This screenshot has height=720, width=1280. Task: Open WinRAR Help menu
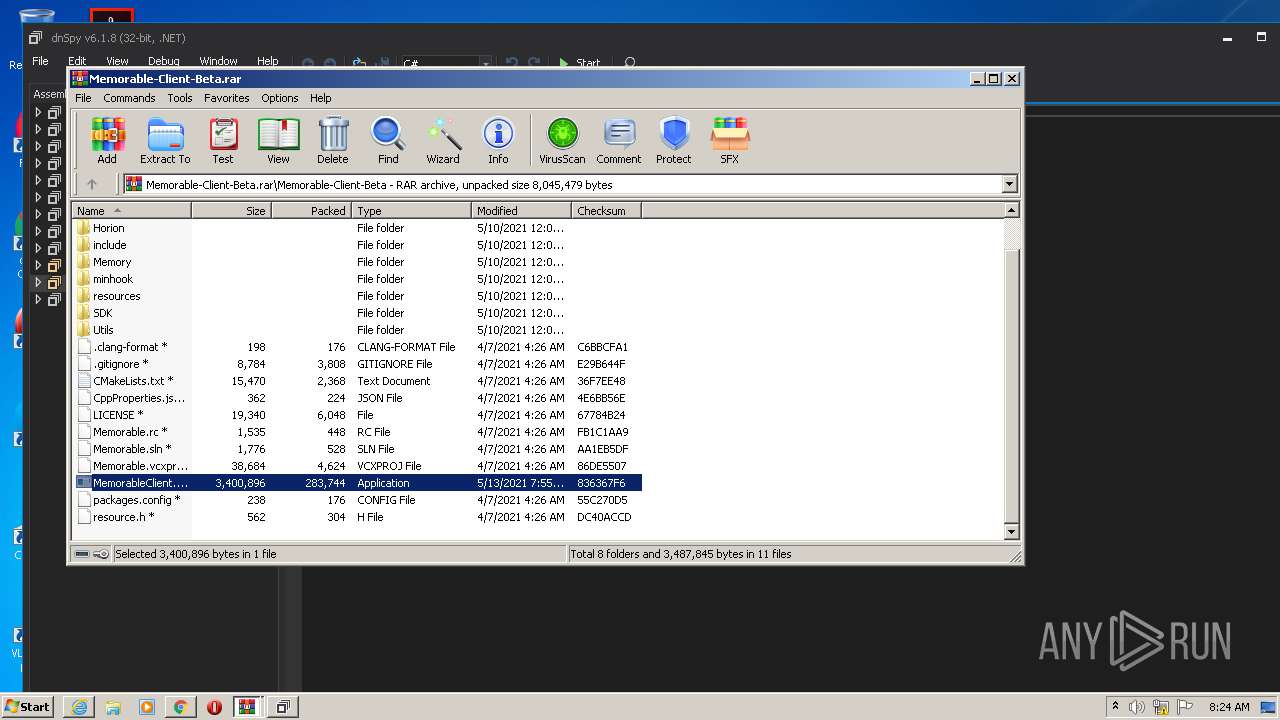[x=320, y=98]
